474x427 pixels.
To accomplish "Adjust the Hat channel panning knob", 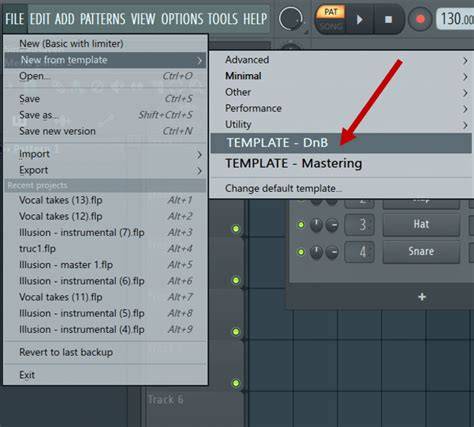I will (316, 225).
